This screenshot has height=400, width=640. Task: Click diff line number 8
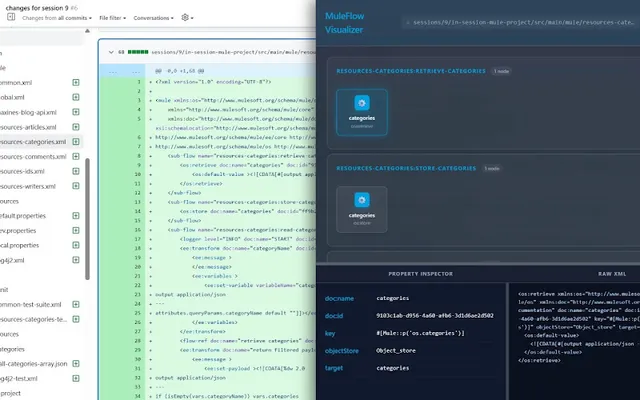pos(139,156)
